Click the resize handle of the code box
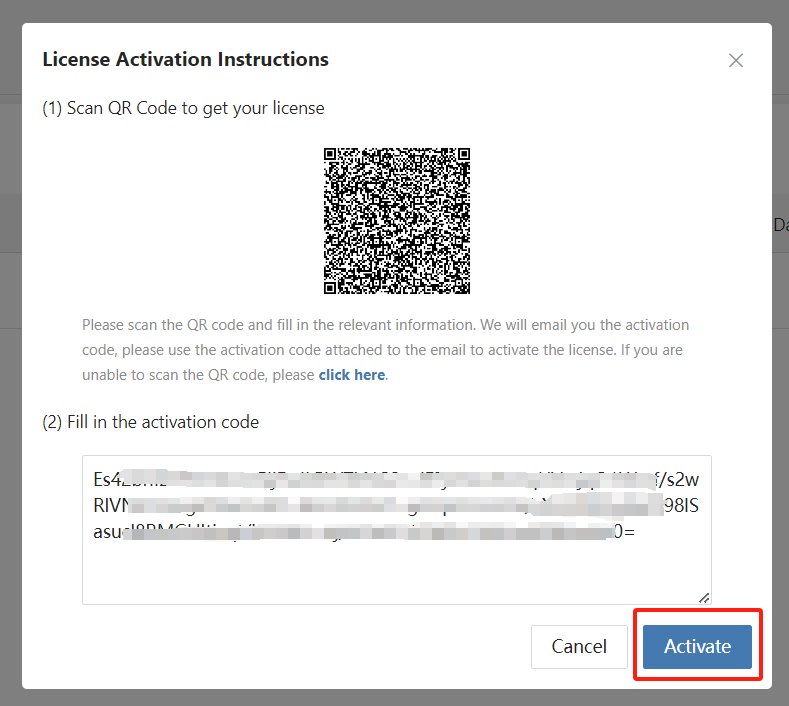The height and width of the screenshot is (706, 789). pos(704,598)
